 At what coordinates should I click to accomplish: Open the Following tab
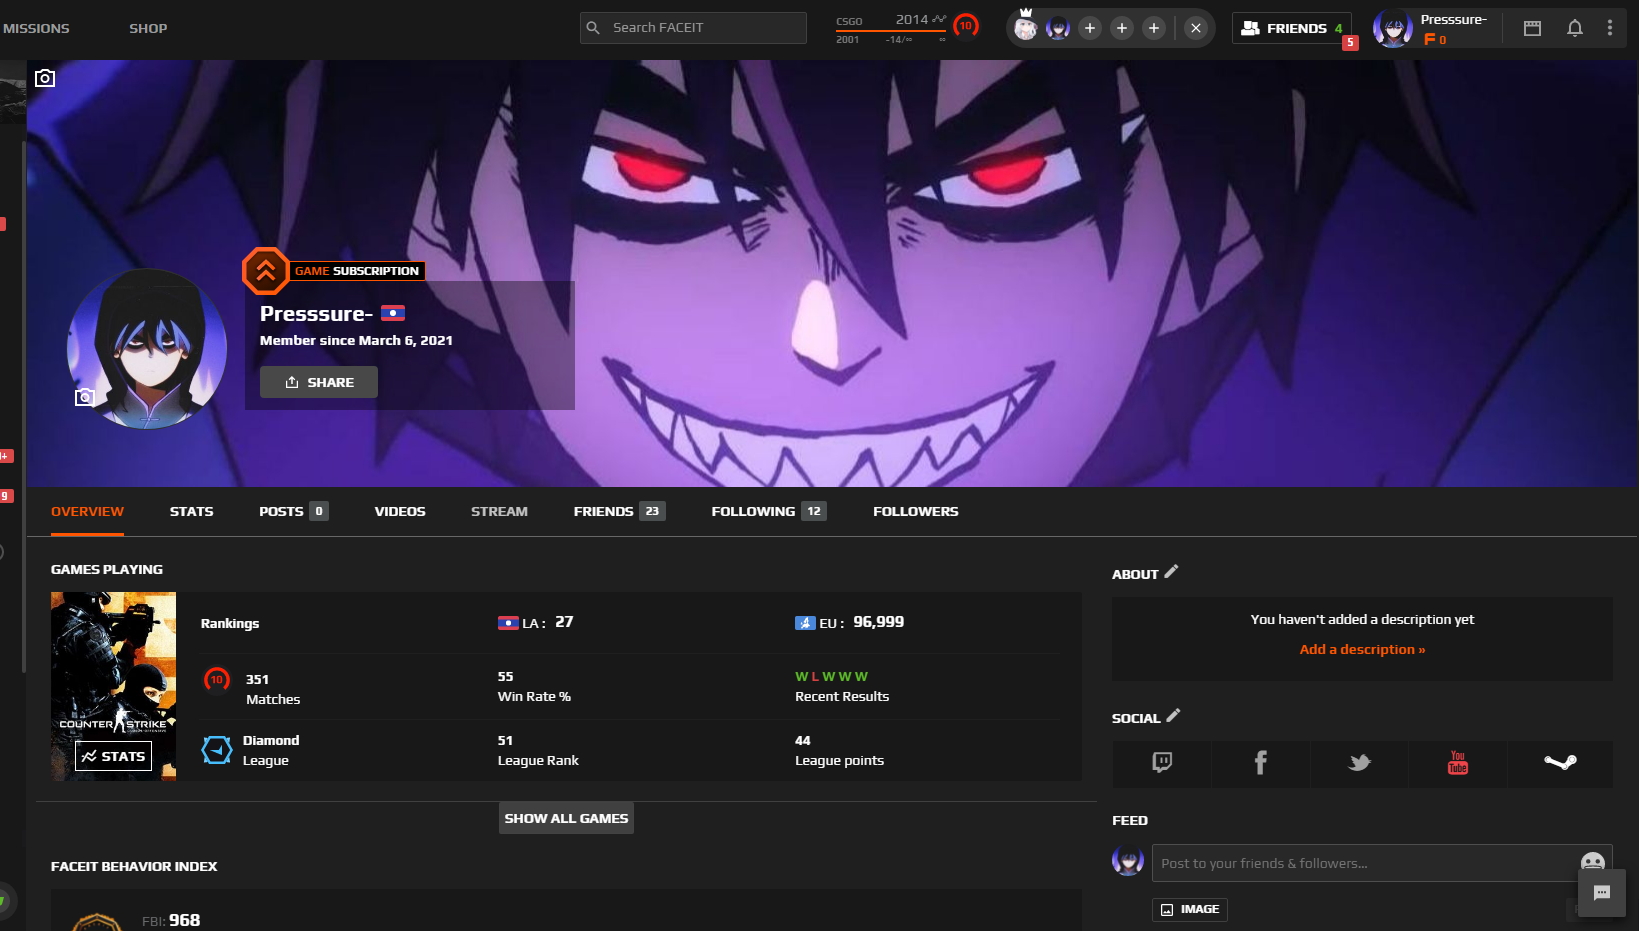(769, 511)
